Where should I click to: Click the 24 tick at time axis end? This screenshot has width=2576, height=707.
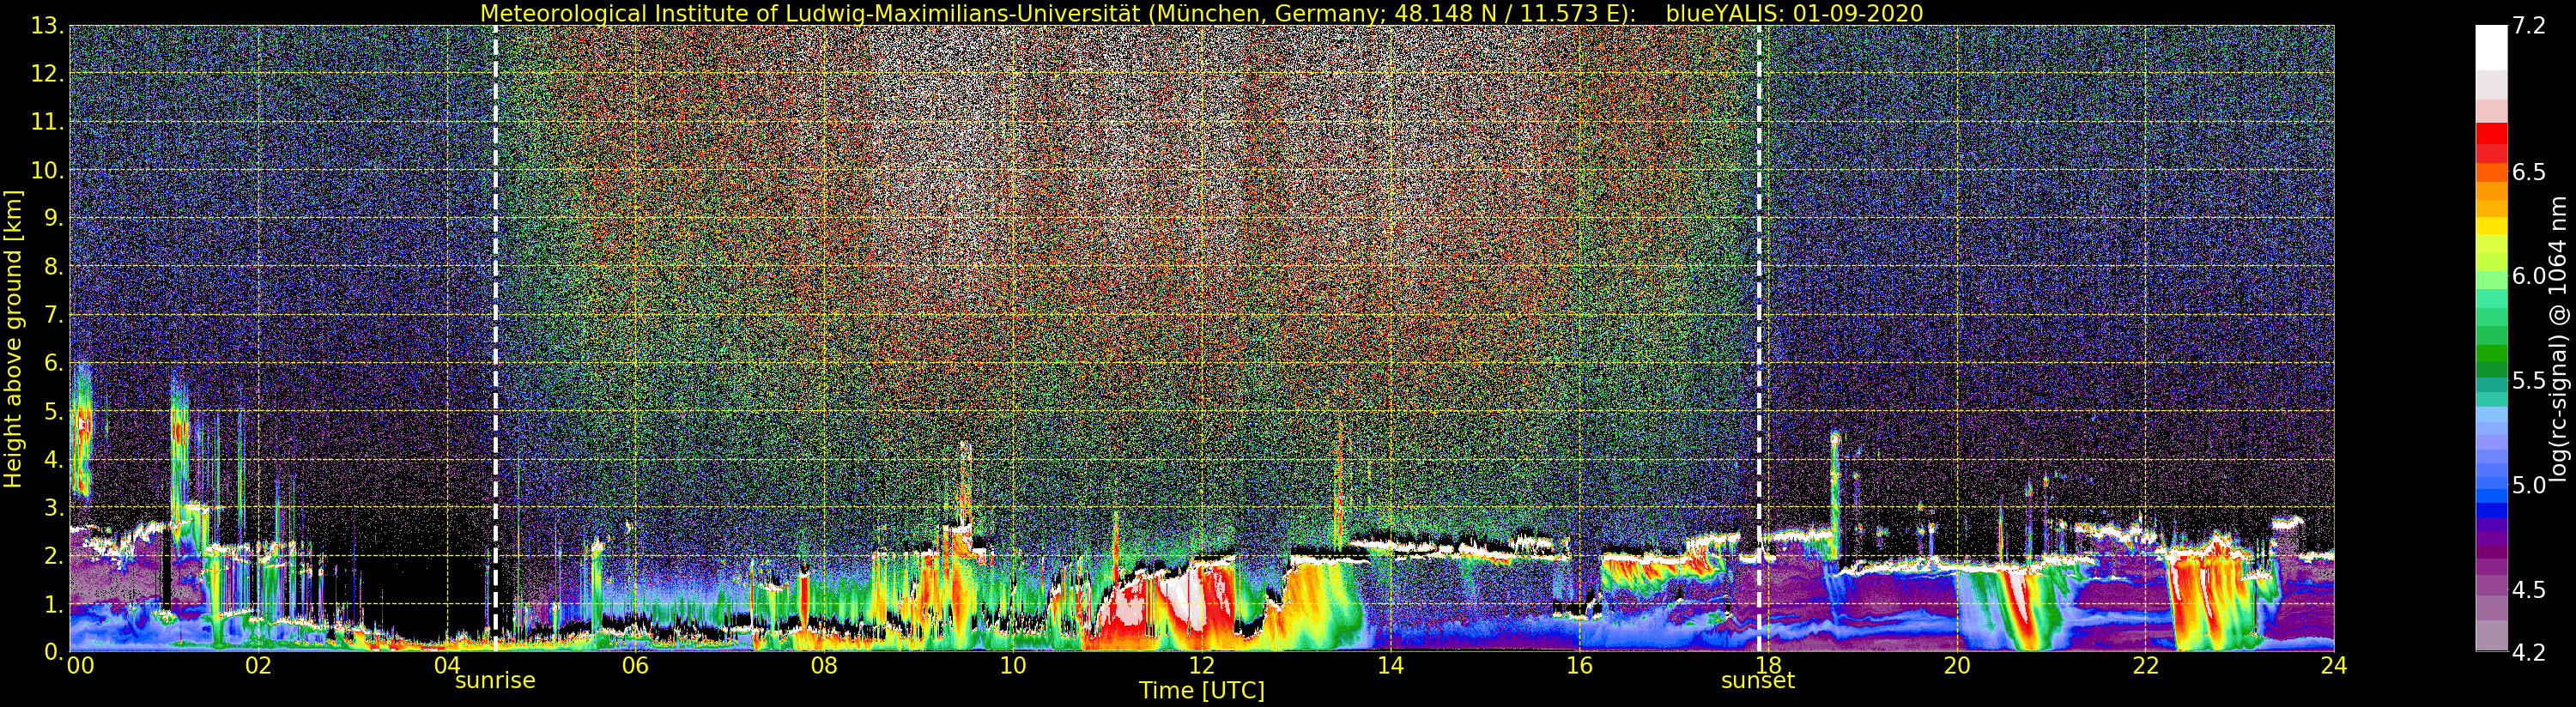tap(2333, 665)
